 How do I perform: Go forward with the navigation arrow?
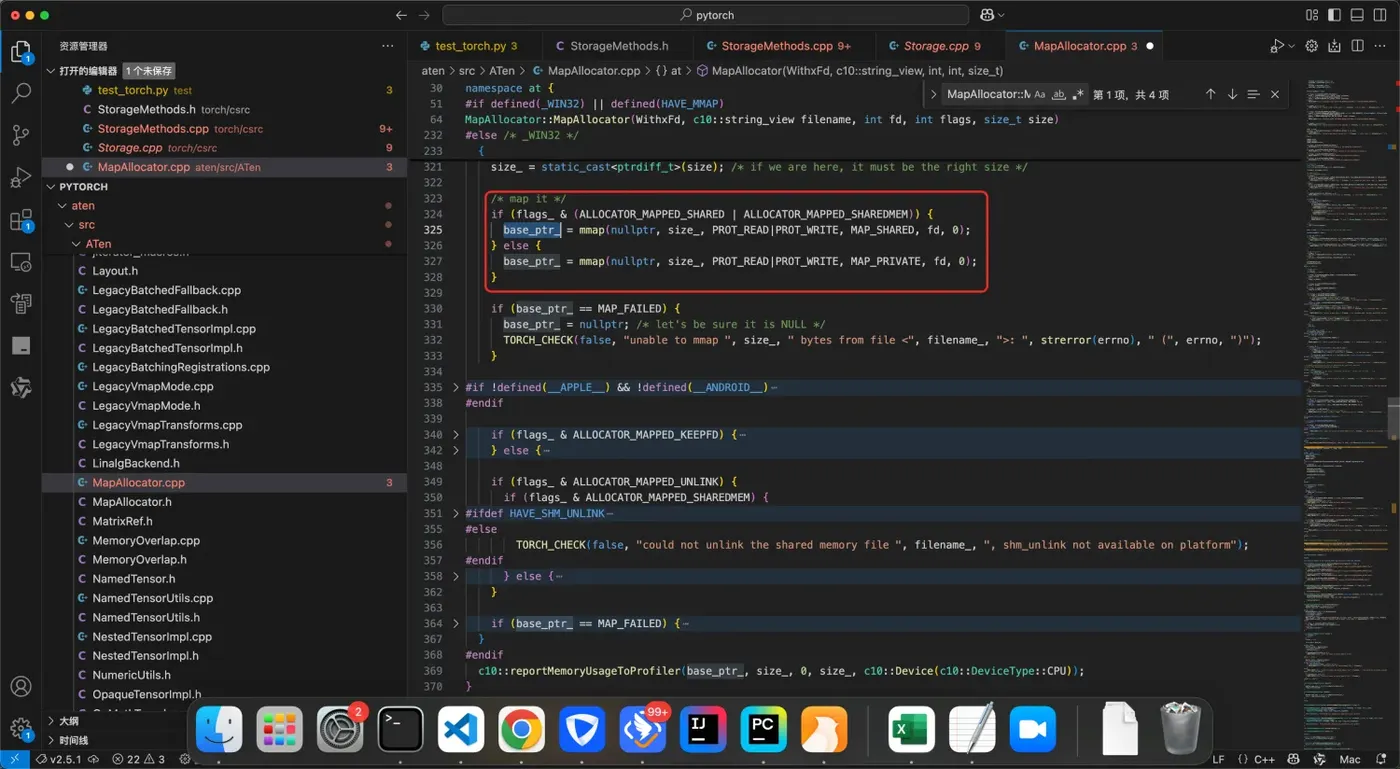424,15
